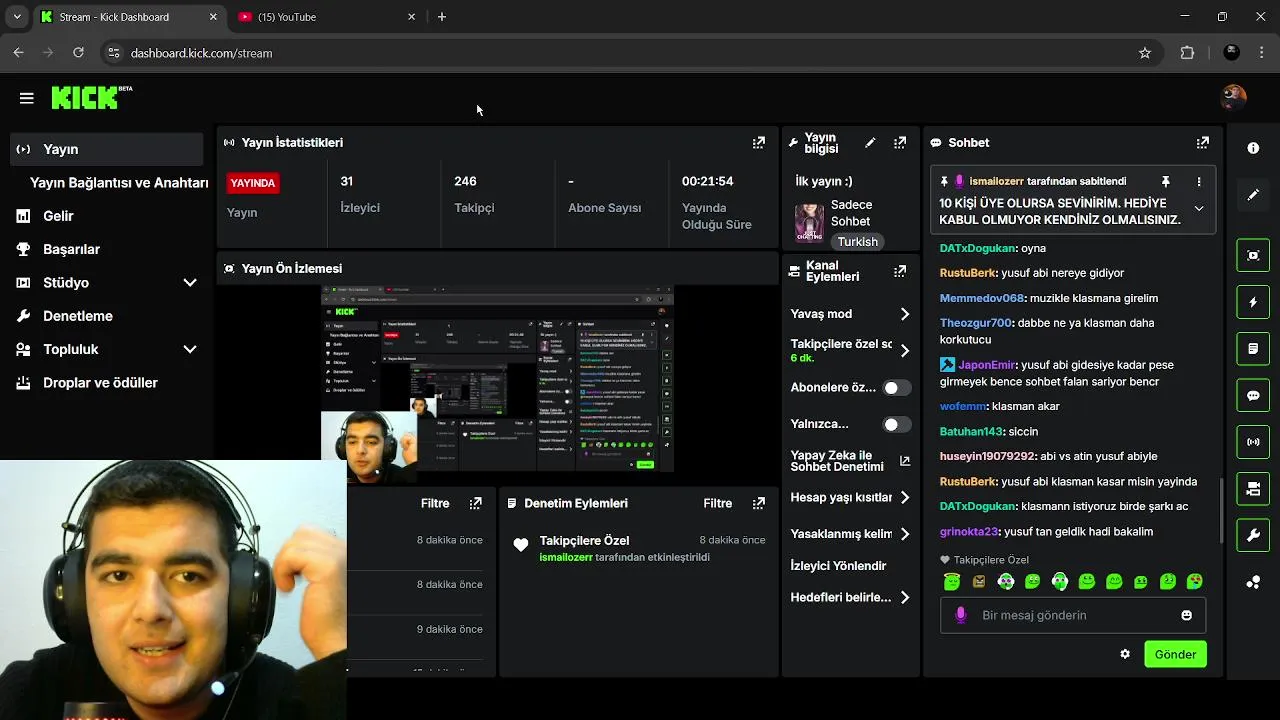Viewport: 1280px width, 720px height.
Task: Open the emoji picker in message box
Action: point(1186,615)
